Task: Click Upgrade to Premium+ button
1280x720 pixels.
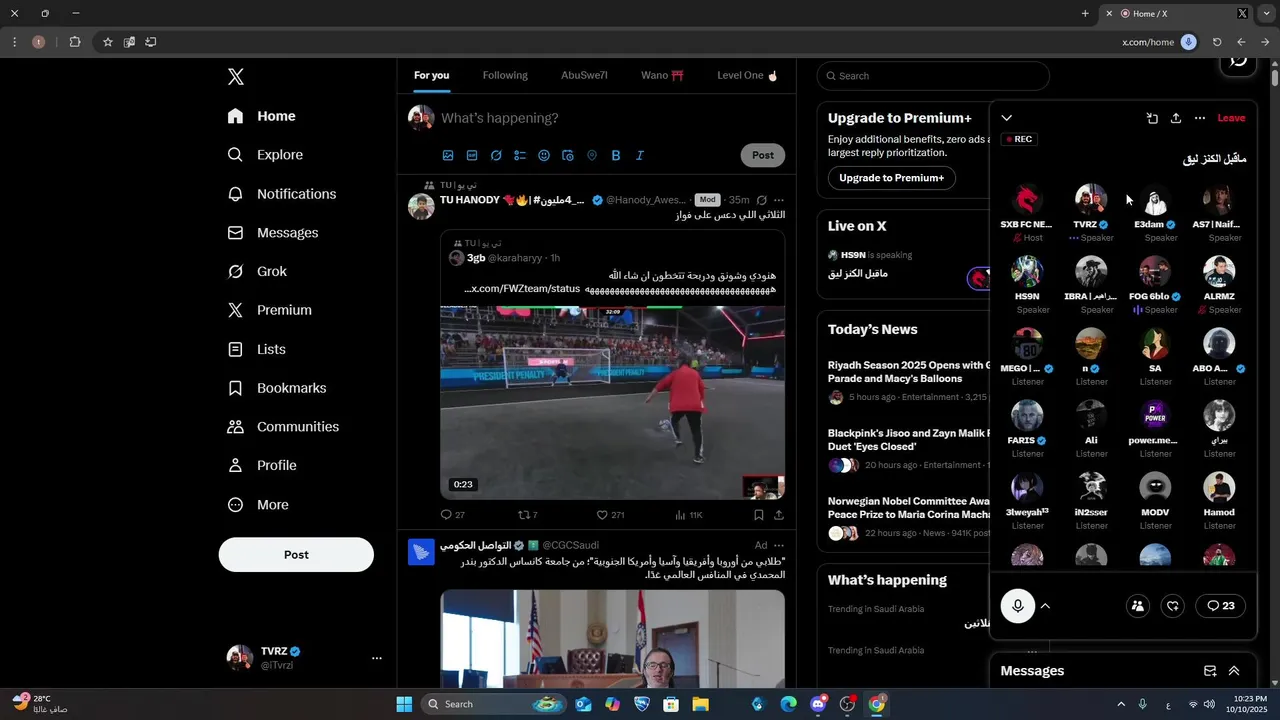Action: tap(891, 178)
